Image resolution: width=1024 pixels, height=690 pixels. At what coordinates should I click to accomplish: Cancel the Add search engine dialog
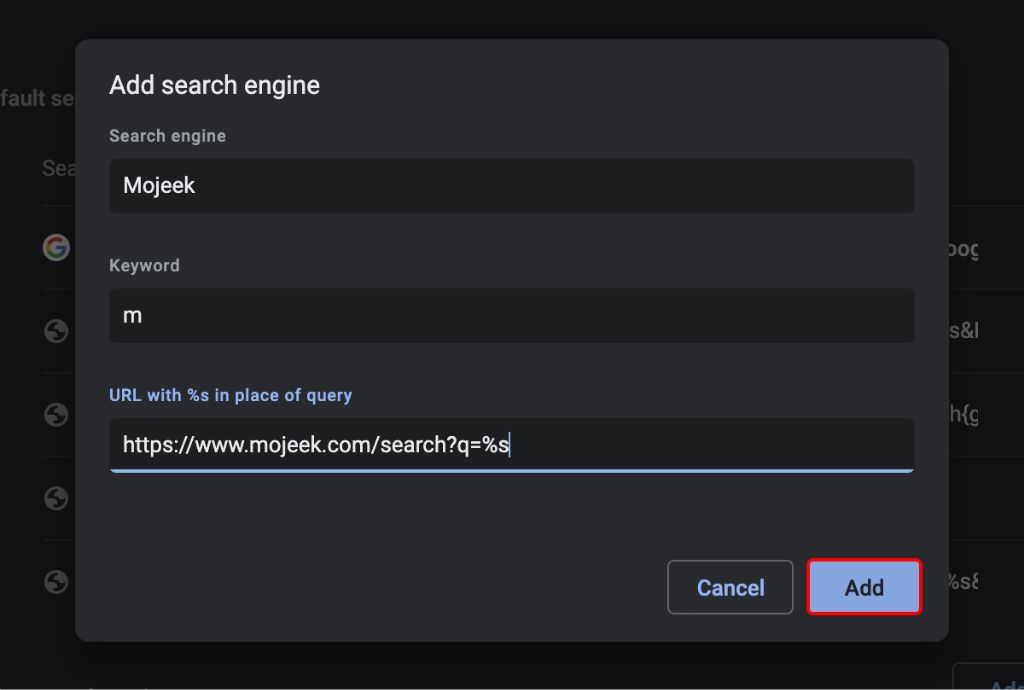coord(730,587)
